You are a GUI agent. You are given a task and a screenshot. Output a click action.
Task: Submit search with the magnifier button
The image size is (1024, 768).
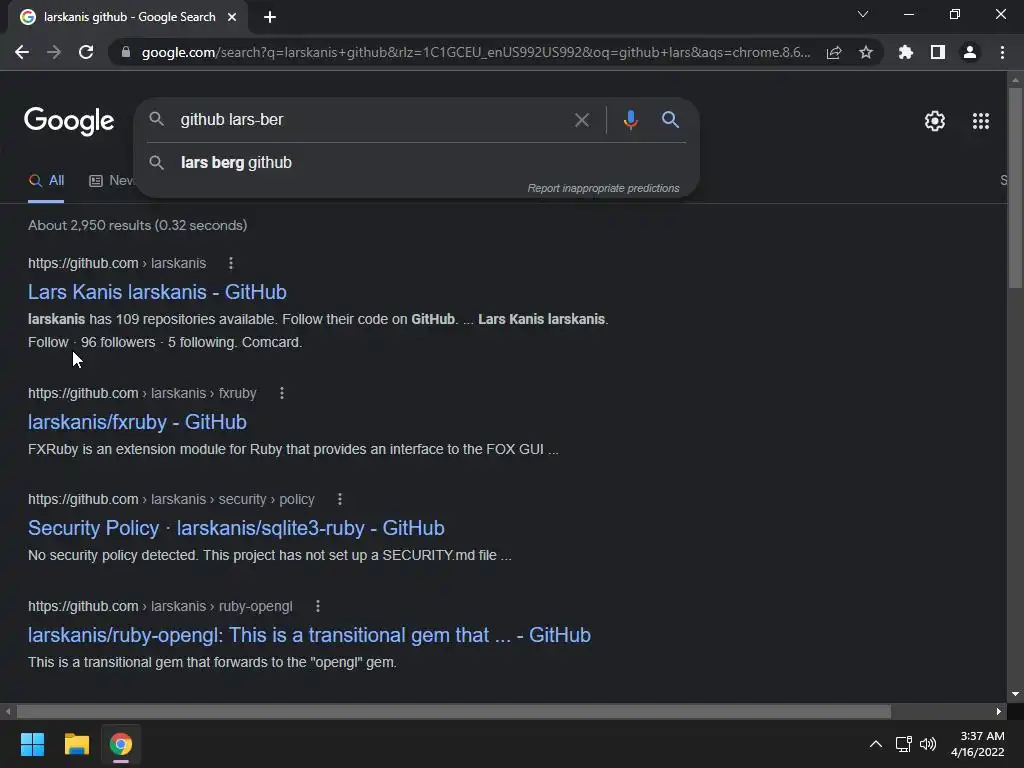point(670,120)
